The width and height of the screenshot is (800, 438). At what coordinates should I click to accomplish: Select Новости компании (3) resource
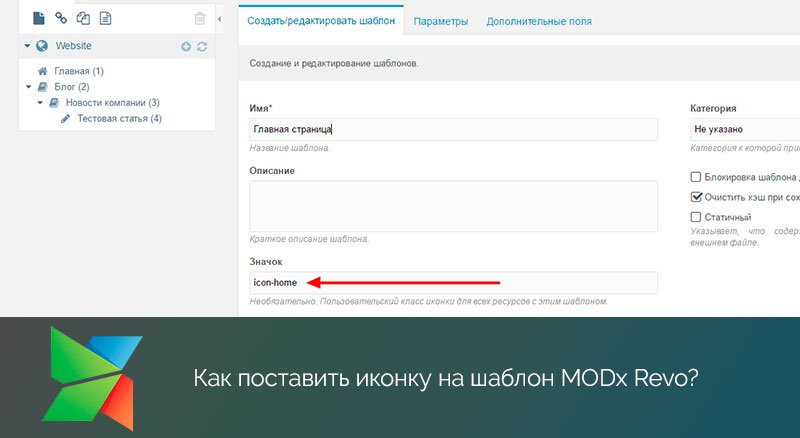pyautogui.click(x=113, y=103)
